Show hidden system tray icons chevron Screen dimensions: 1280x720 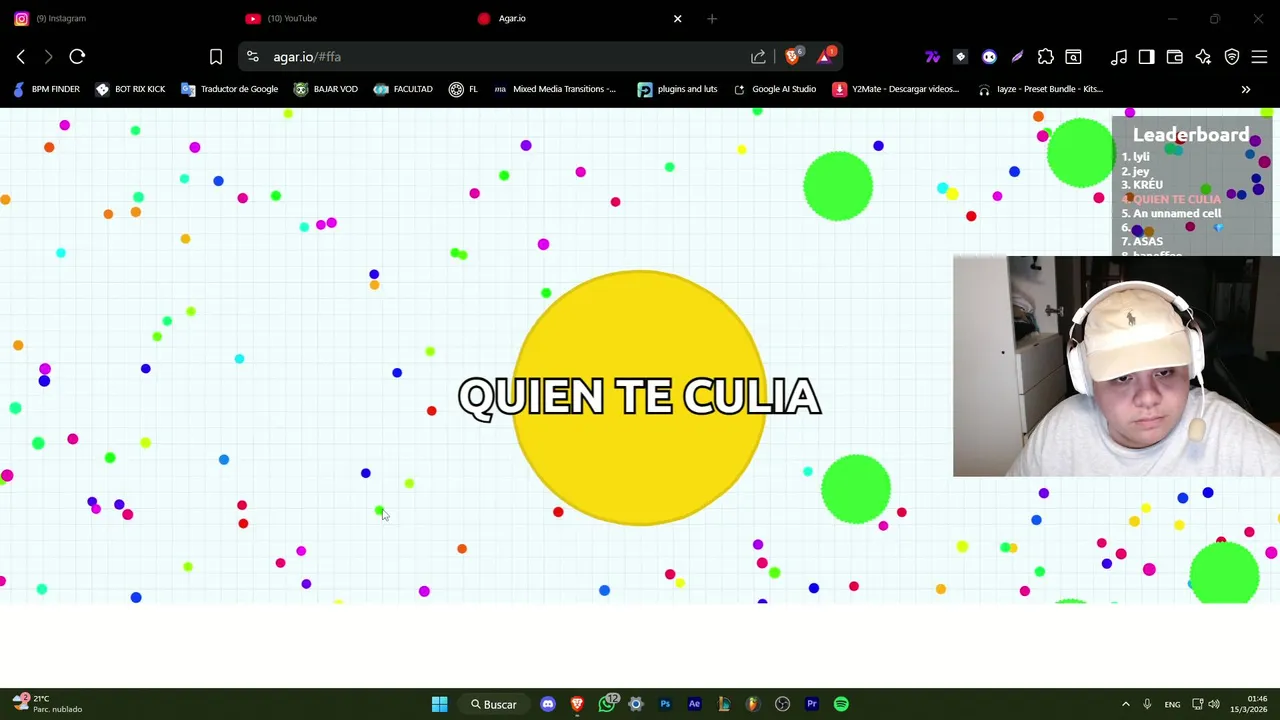1125,704
